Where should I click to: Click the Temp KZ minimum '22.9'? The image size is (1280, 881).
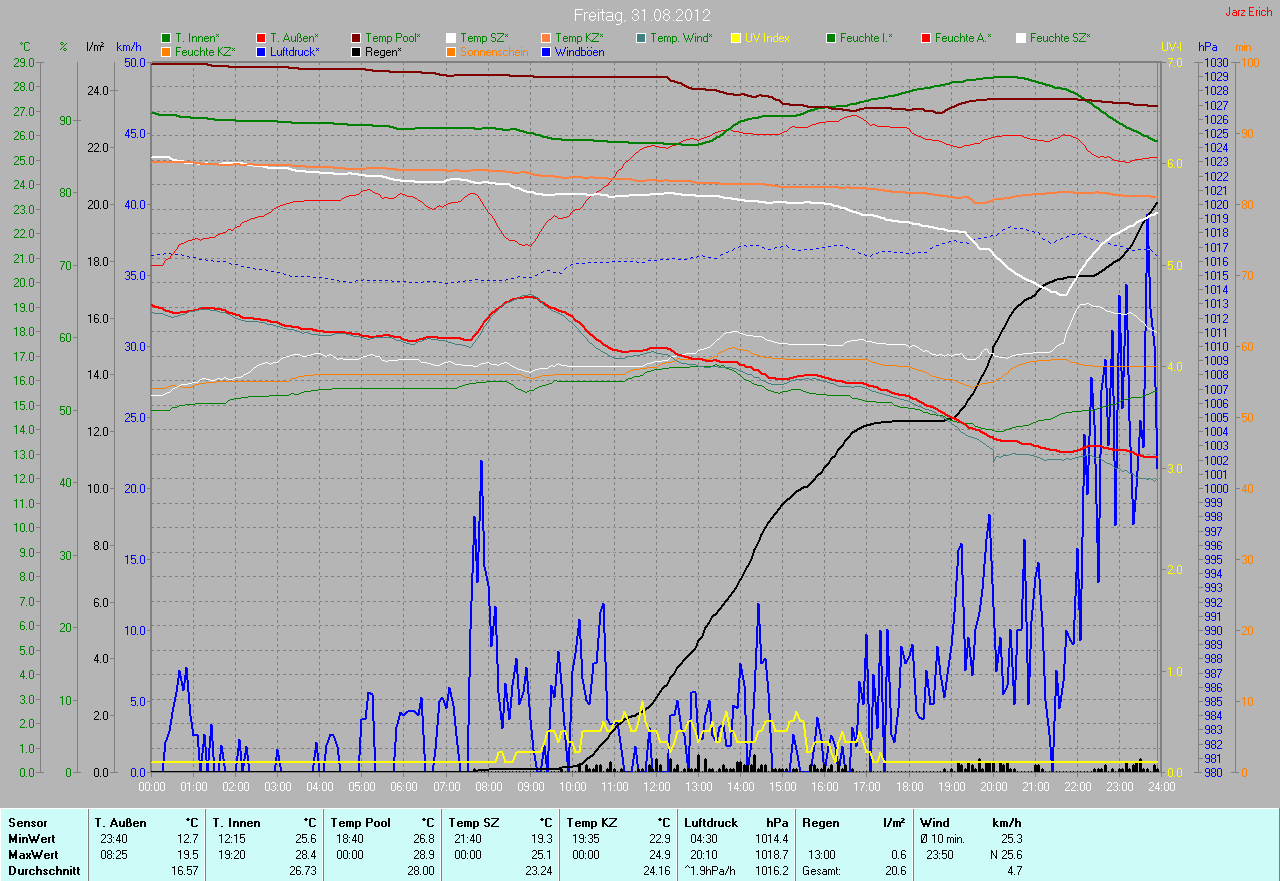click(x=658, y=838)
